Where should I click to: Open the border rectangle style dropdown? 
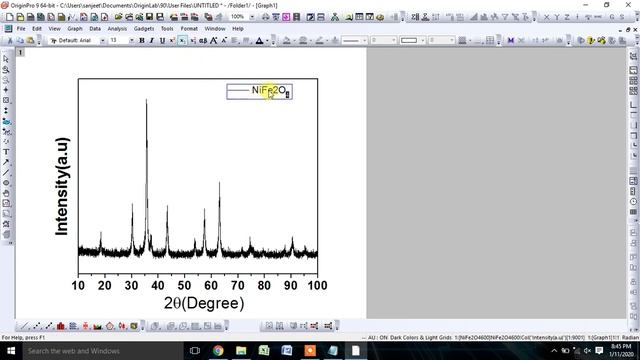click(422, 40)
